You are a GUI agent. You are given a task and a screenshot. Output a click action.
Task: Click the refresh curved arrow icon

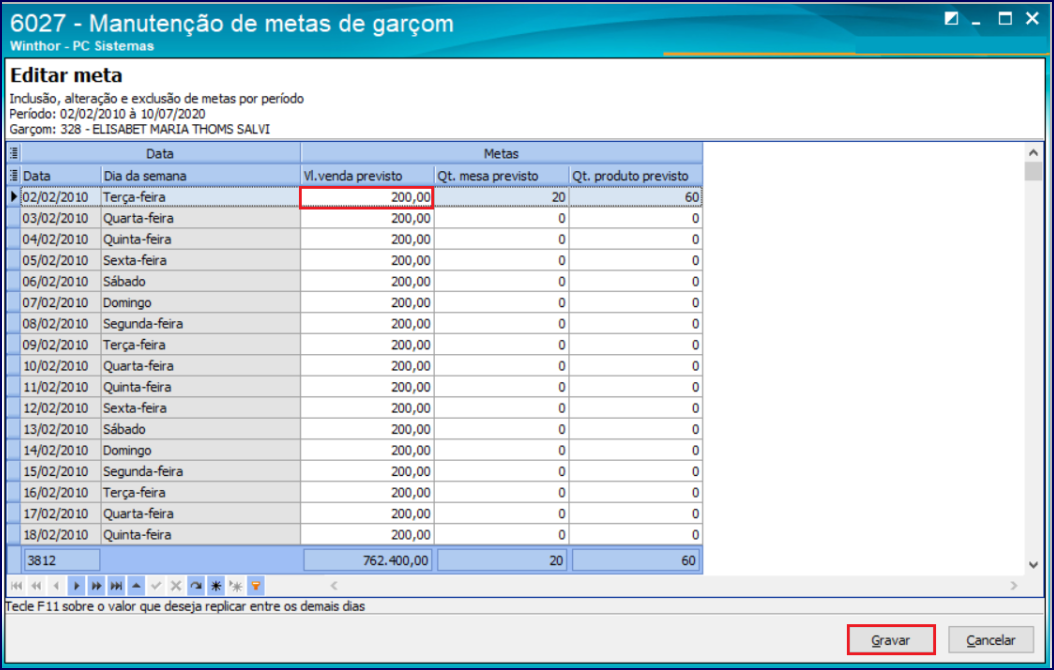pos(196,586)
